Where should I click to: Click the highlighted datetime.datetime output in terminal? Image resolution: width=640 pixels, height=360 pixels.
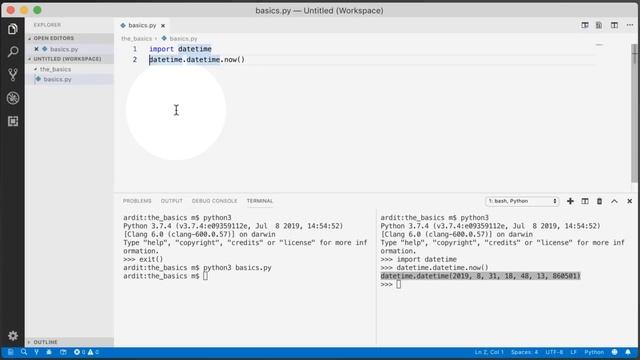(480, 276)
